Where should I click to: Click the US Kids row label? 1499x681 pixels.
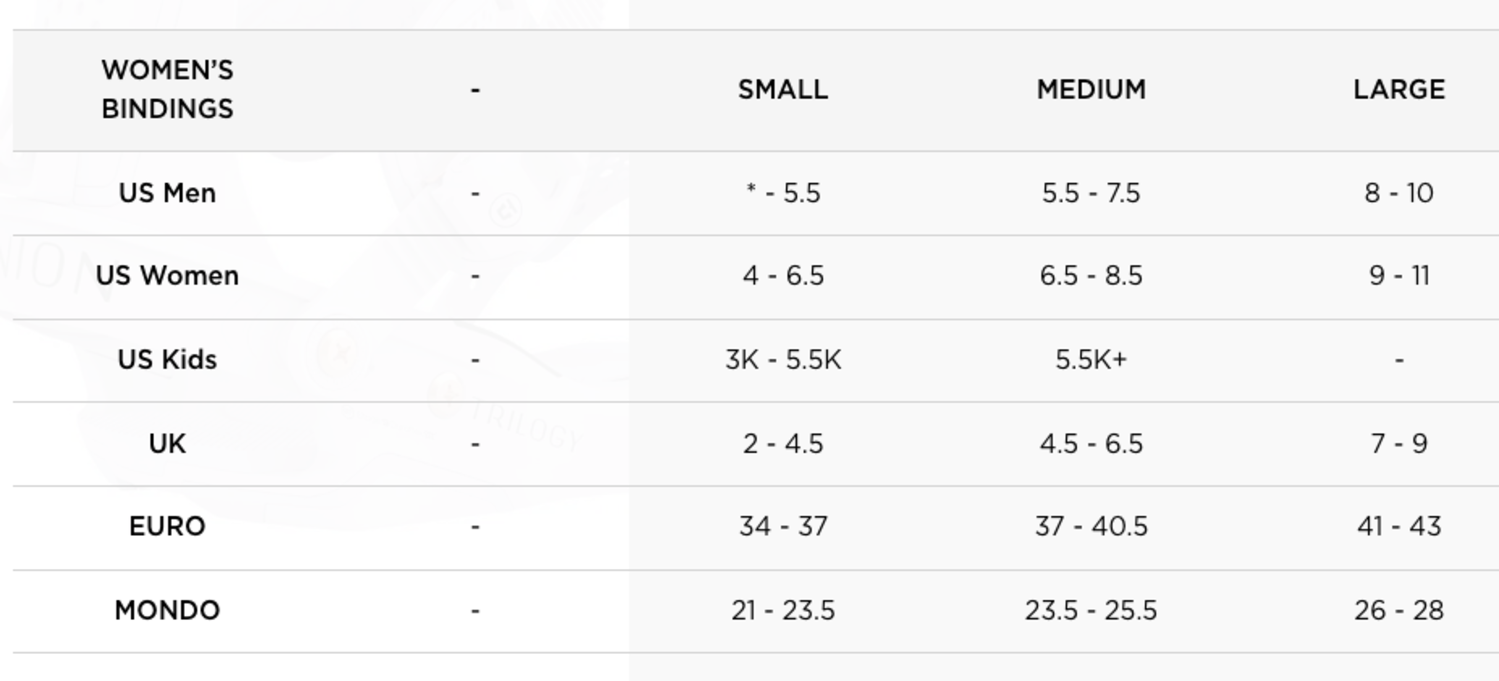167,360
